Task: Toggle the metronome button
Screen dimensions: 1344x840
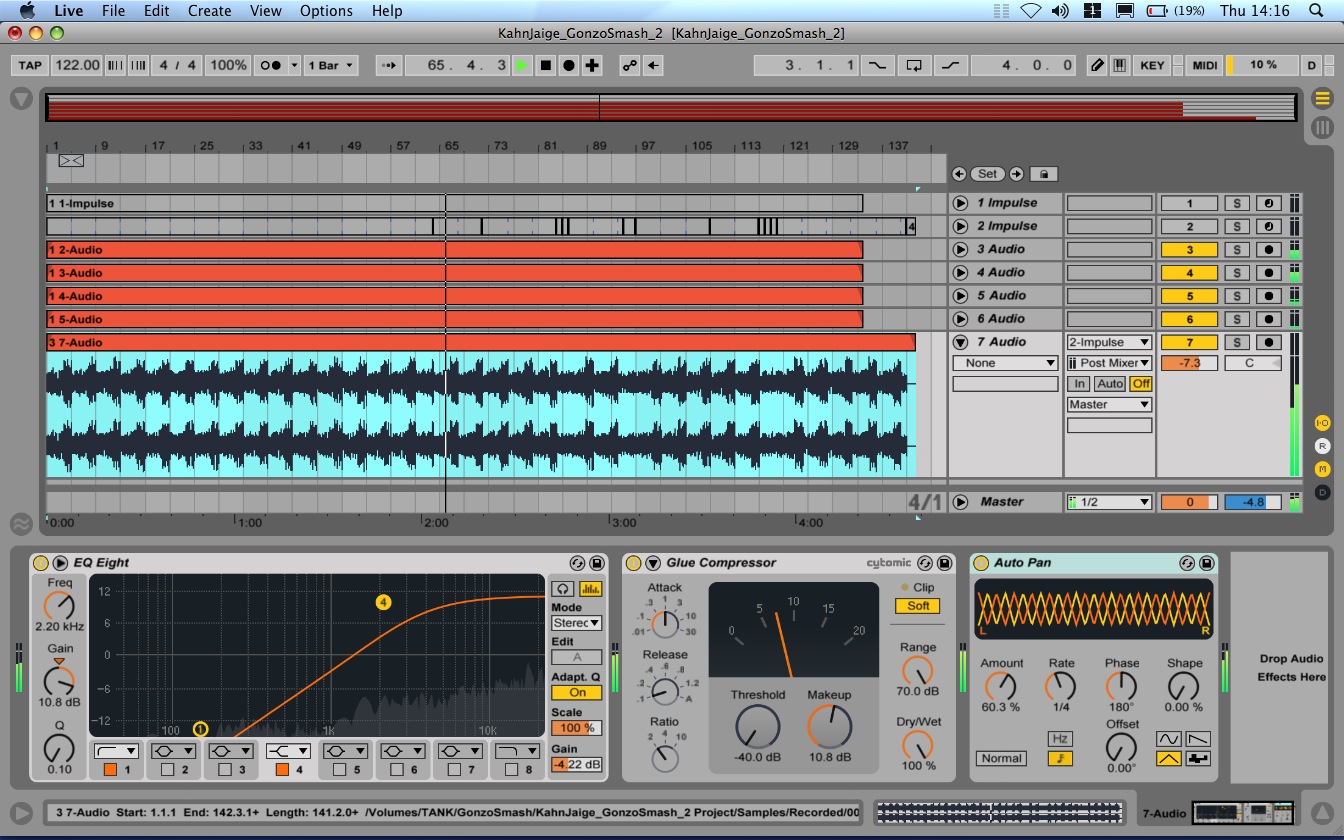Action: tap(271, 65)
